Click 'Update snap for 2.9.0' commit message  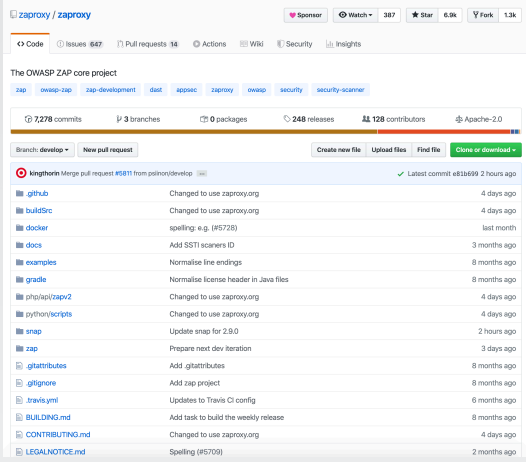[204, 331]
